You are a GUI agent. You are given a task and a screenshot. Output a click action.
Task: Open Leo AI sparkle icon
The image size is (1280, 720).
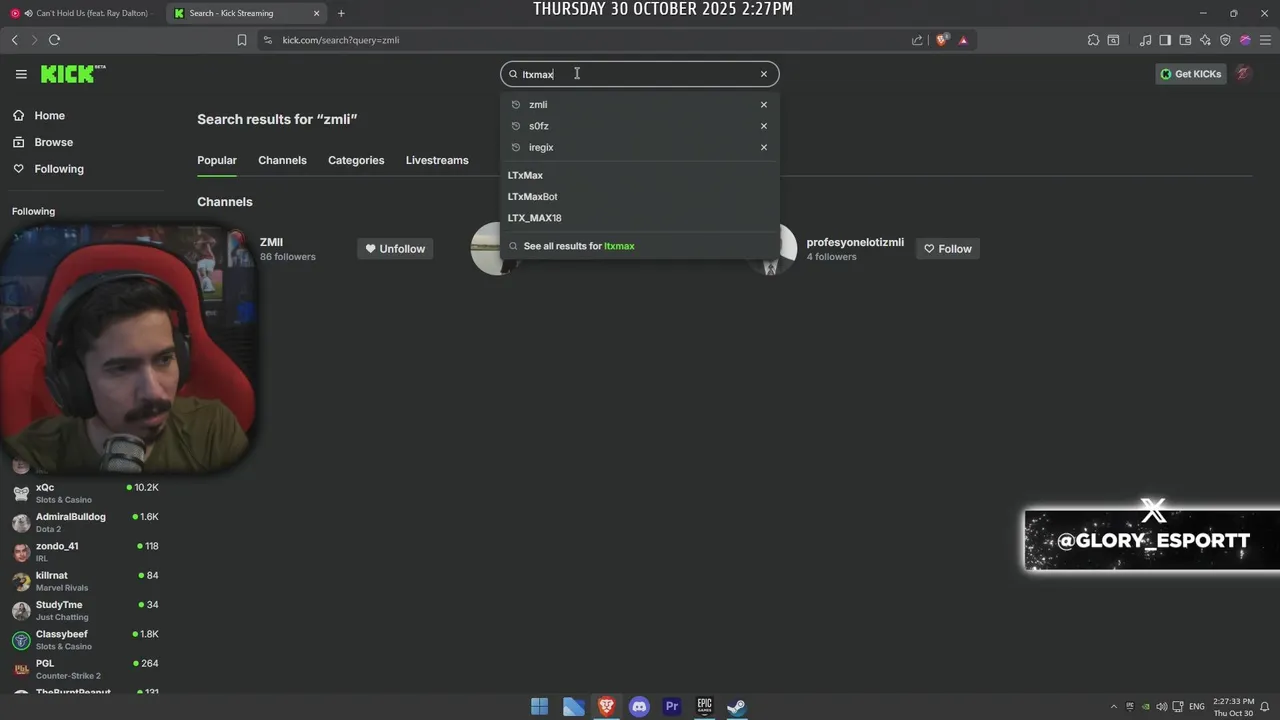[x=1205, y=40]
